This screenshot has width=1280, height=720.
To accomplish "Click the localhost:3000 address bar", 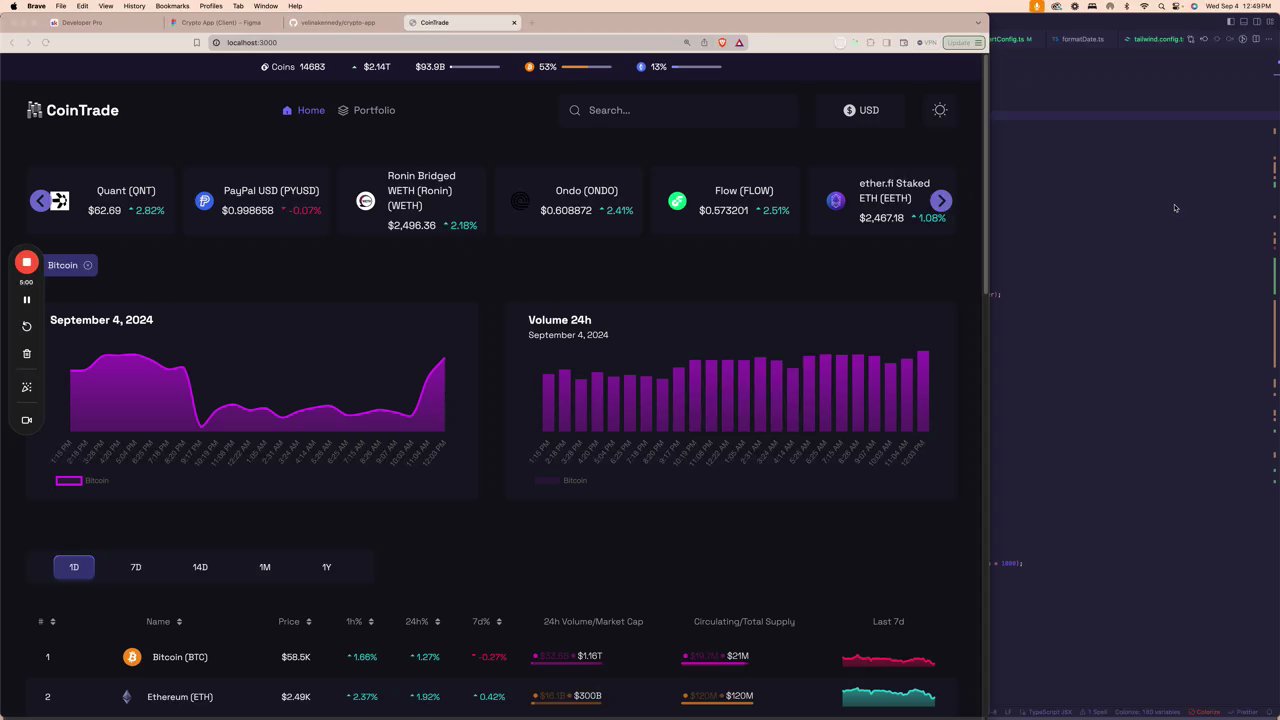I will pos(450,42).
